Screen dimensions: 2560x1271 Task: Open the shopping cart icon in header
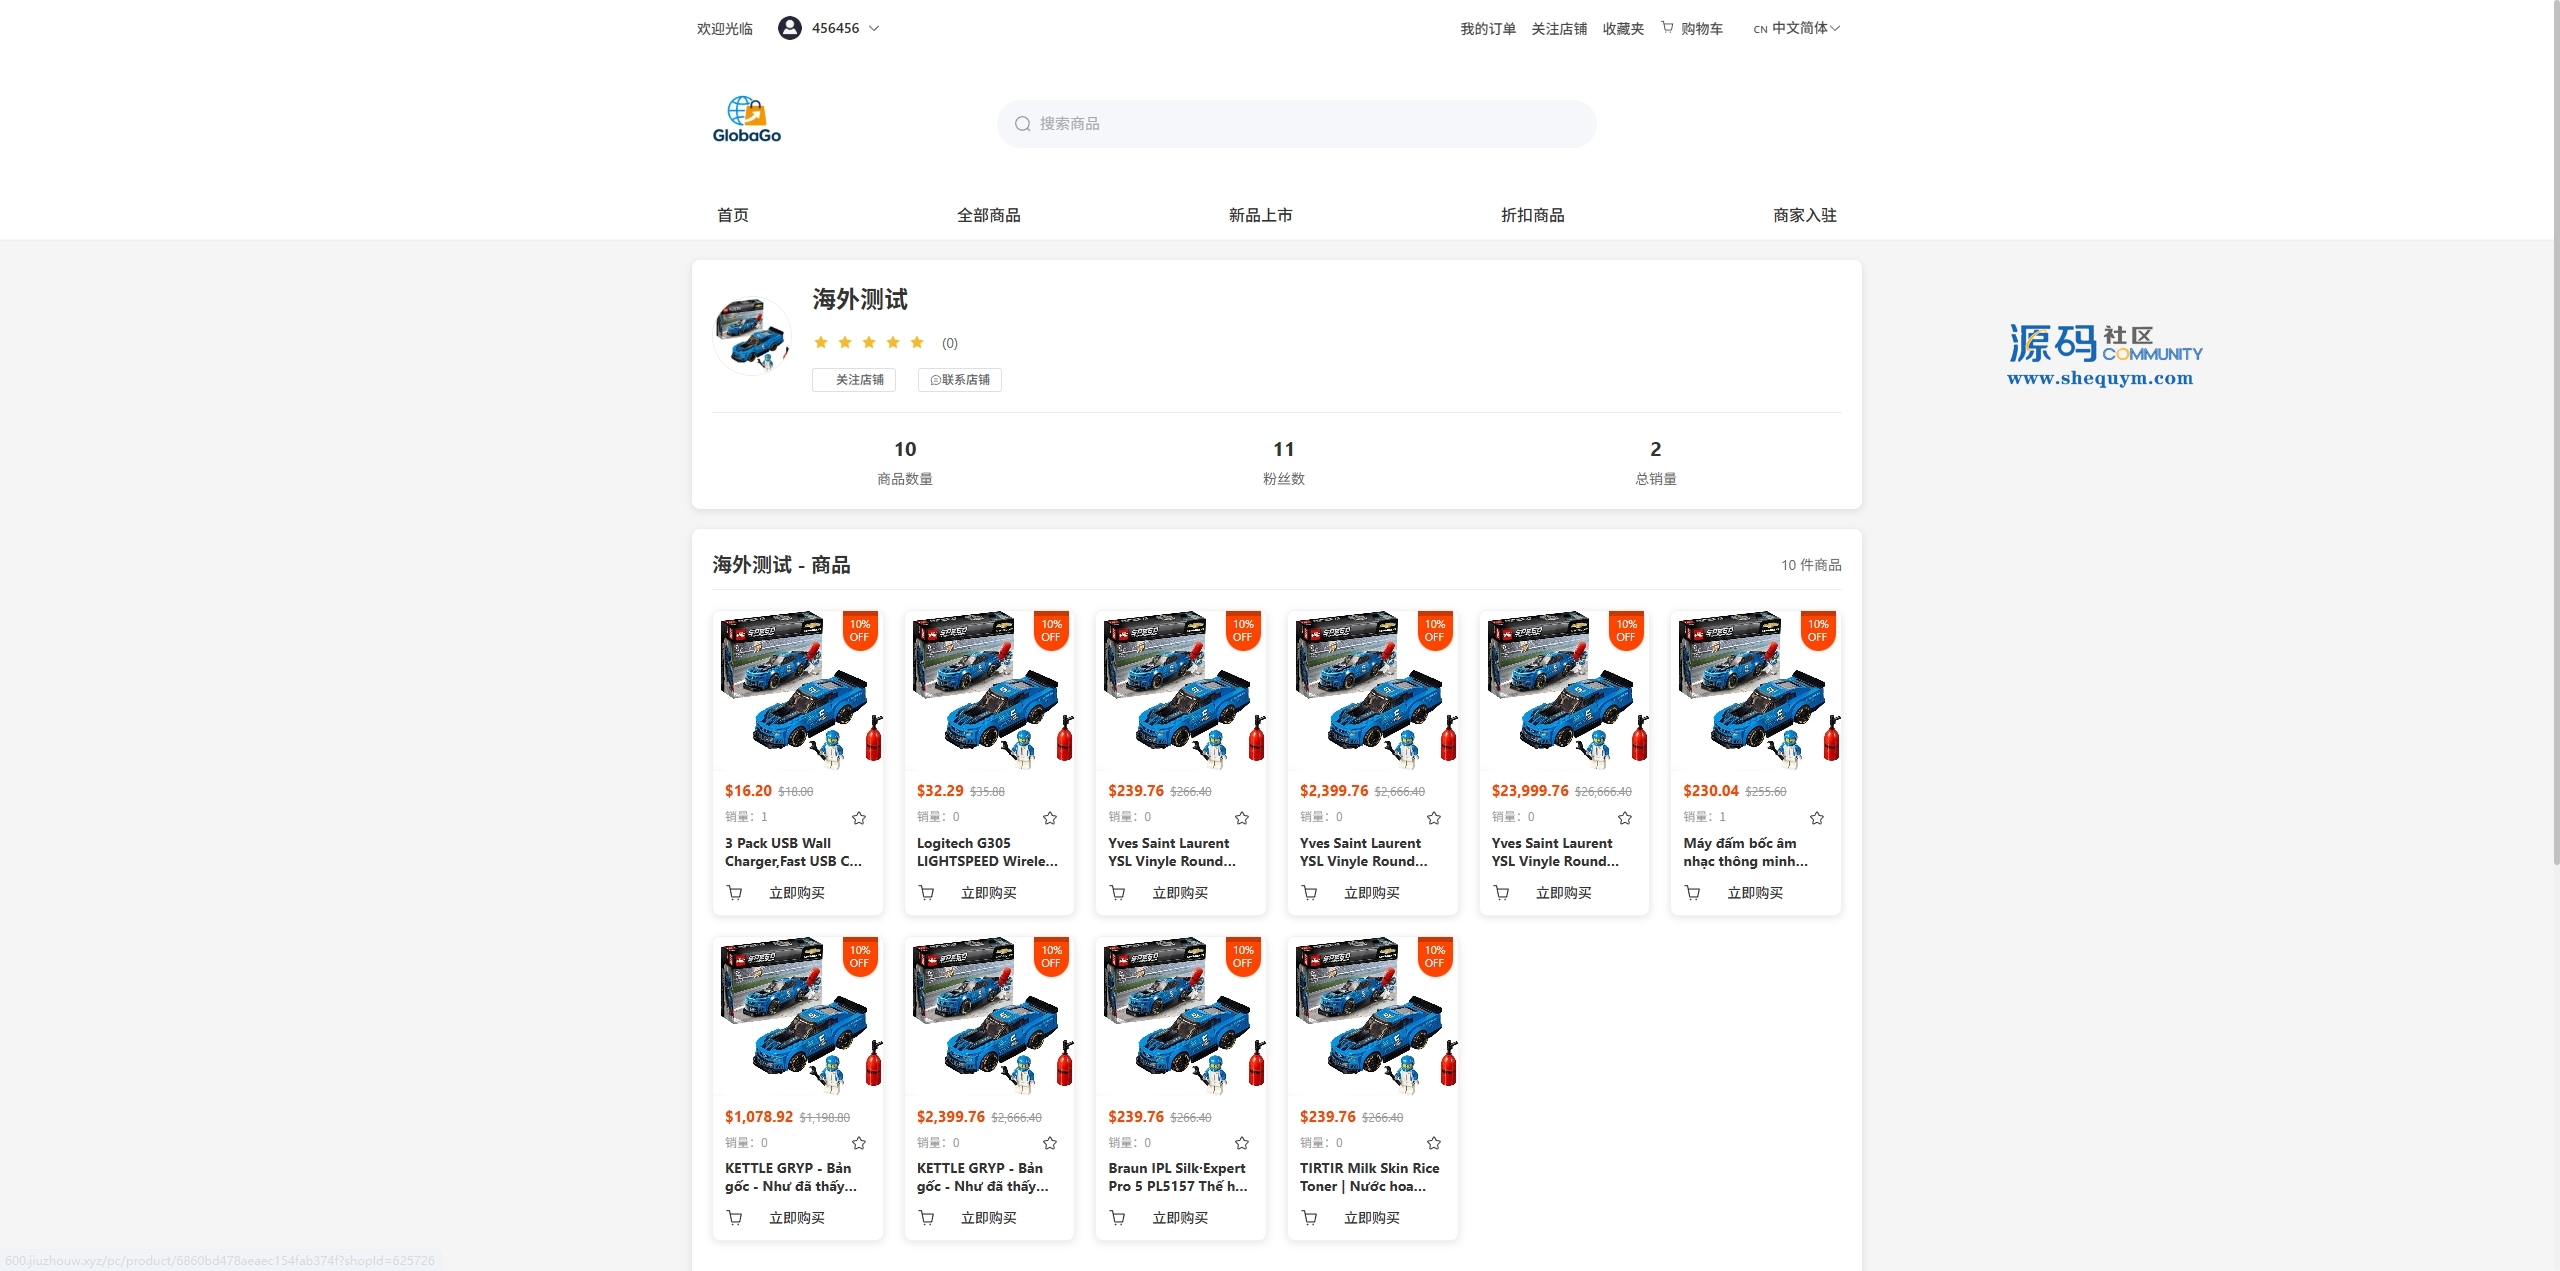(1667, 28)
